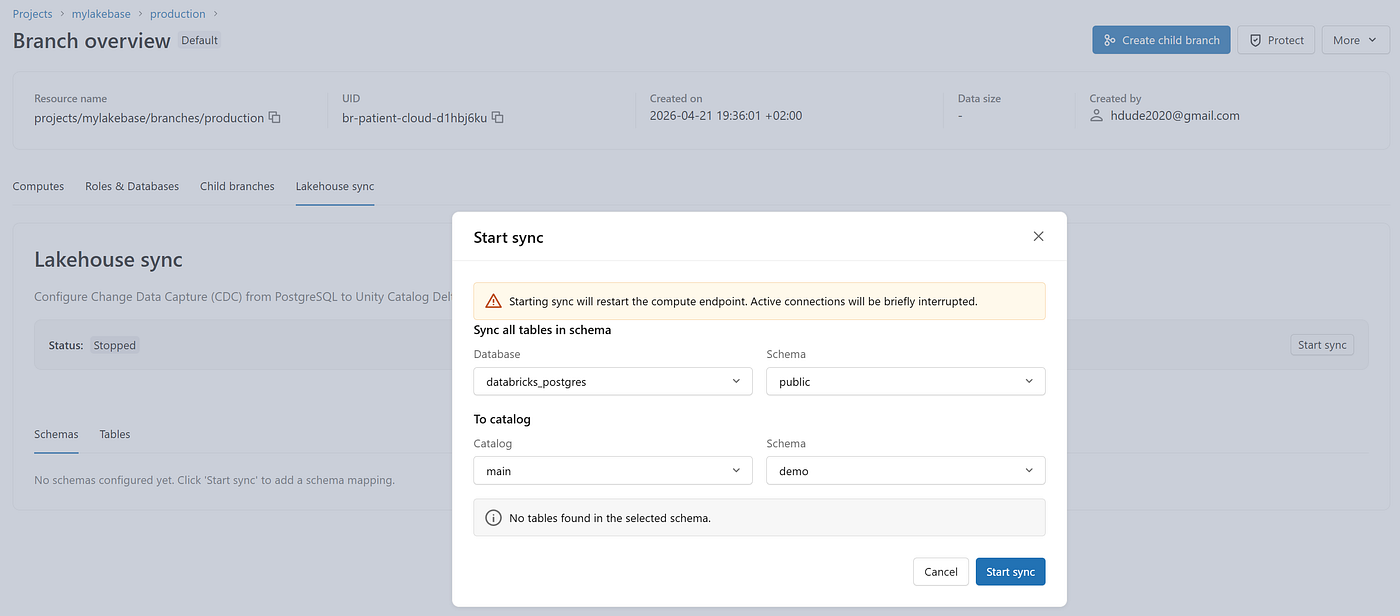Image resolution: width=1400 pixels, height=616 pixels.
Task: Click Create child branch button
Action: tap(1161, 40)
